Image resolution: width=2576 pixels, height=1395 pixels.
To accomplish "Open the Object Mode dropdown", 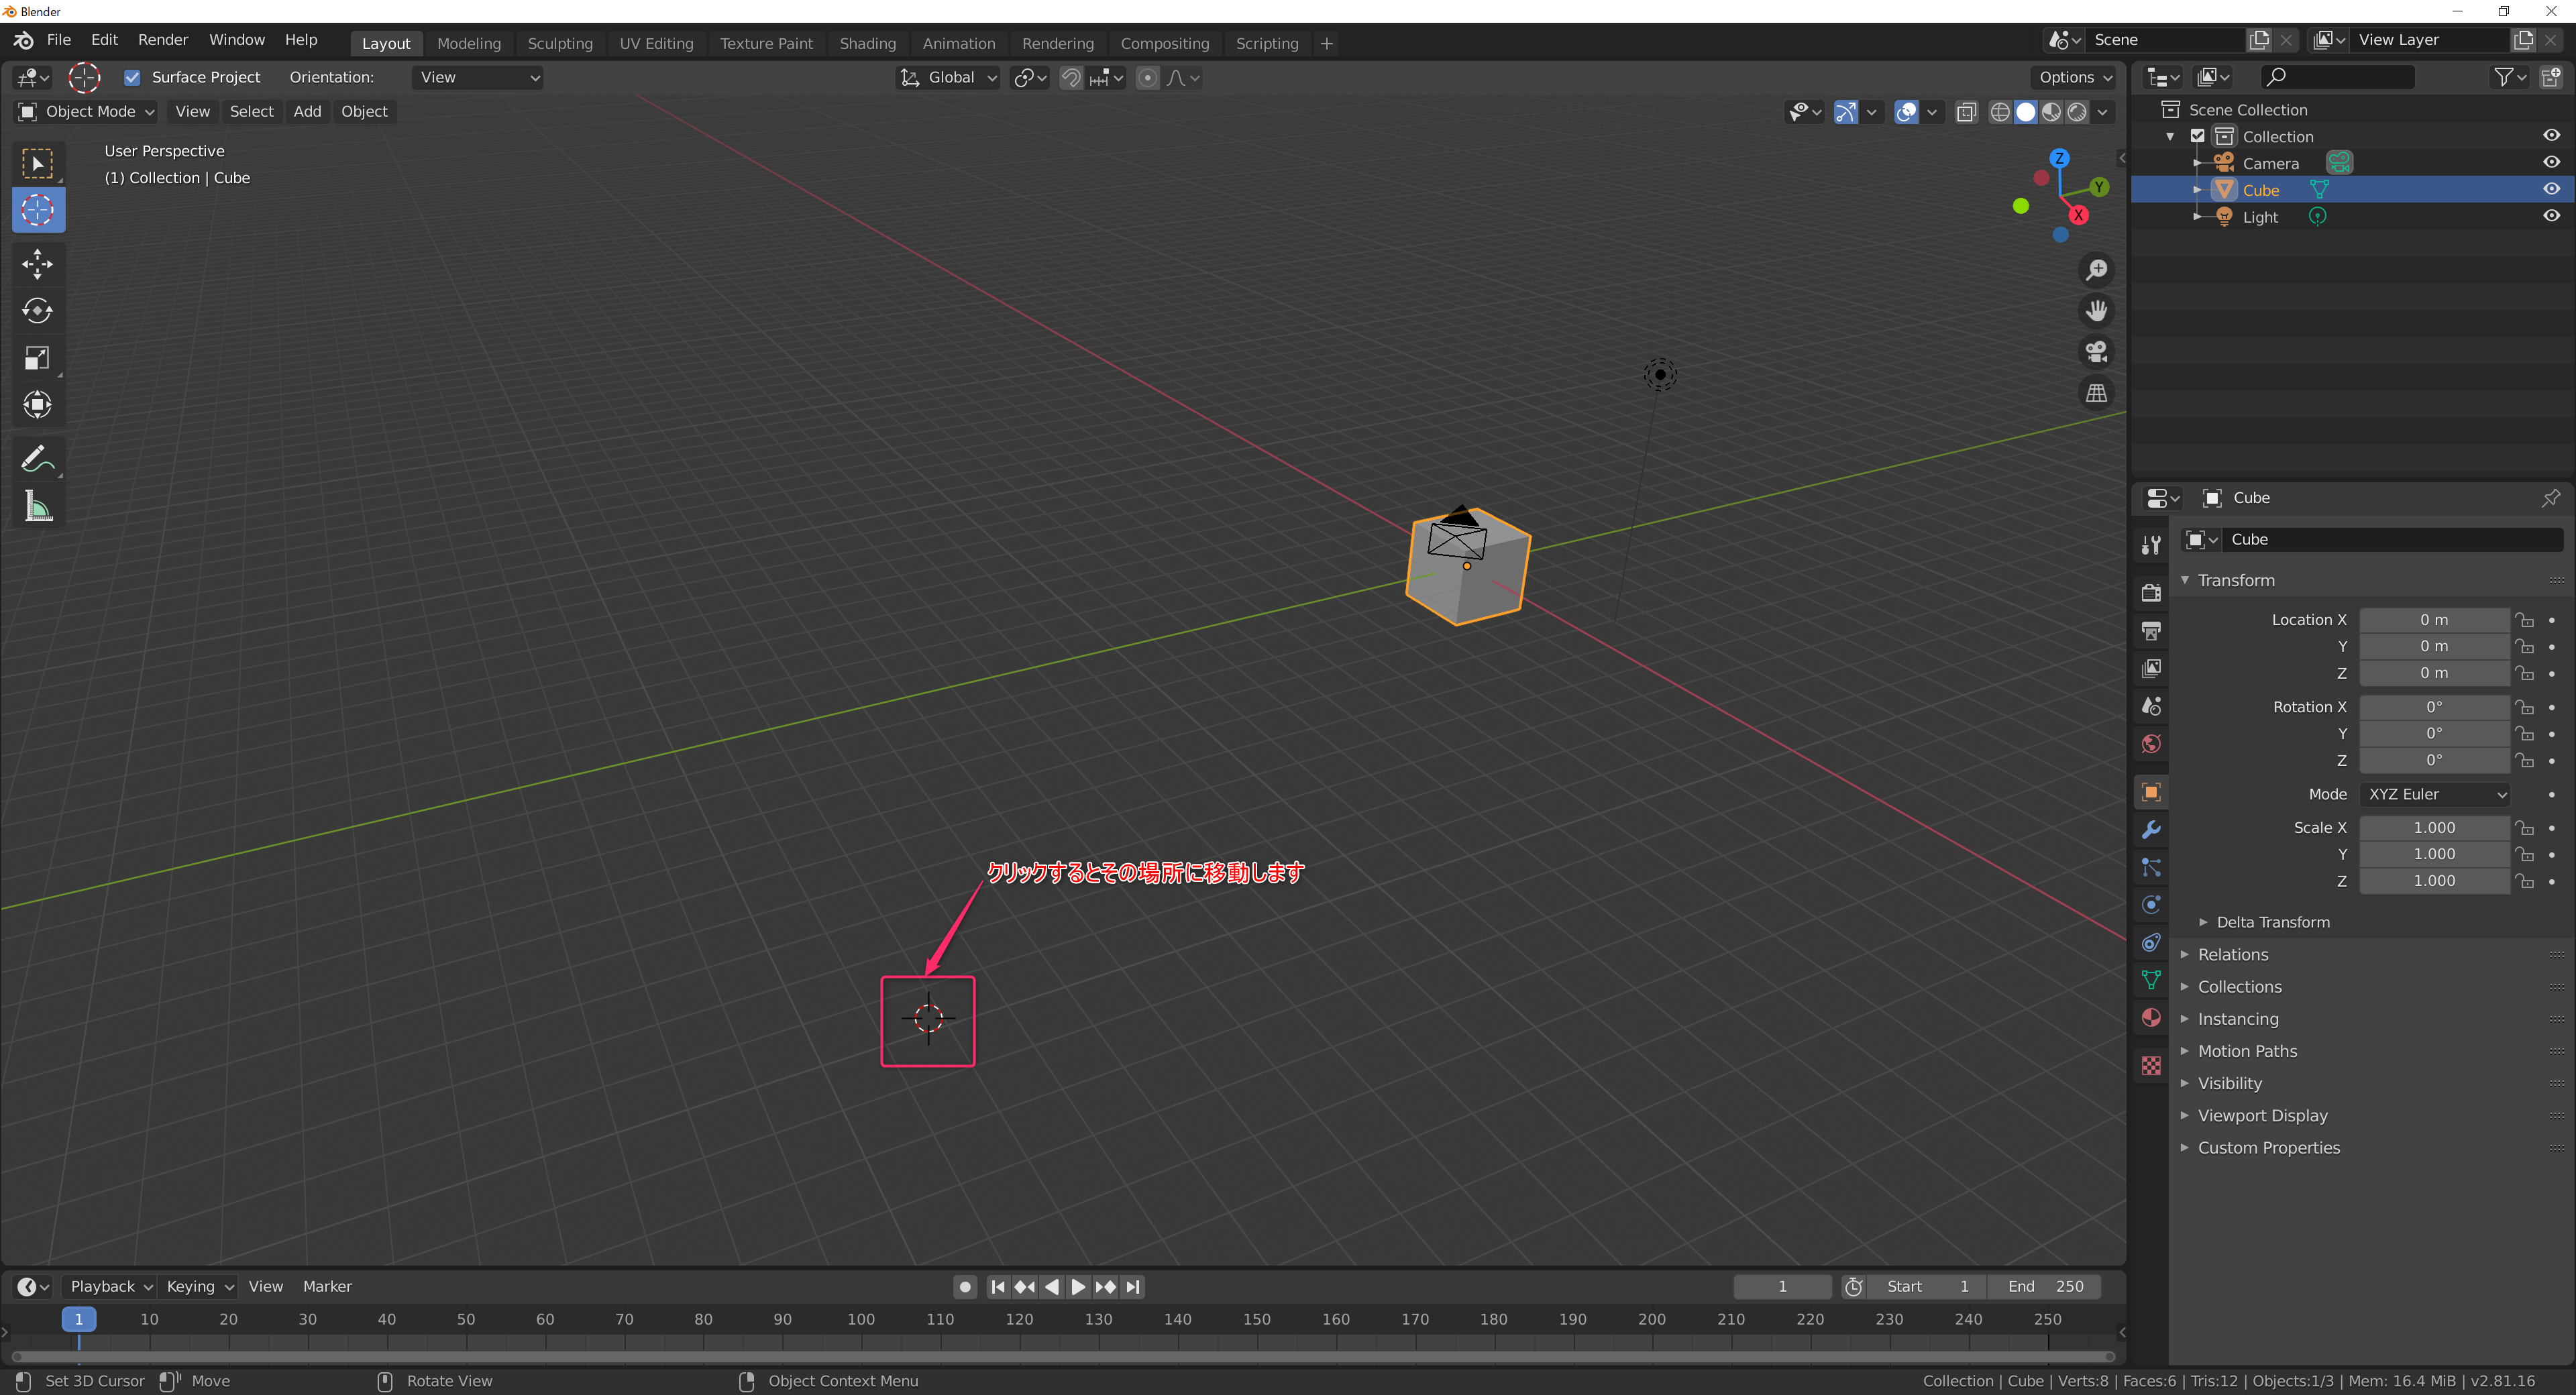I will pos(86,112).
